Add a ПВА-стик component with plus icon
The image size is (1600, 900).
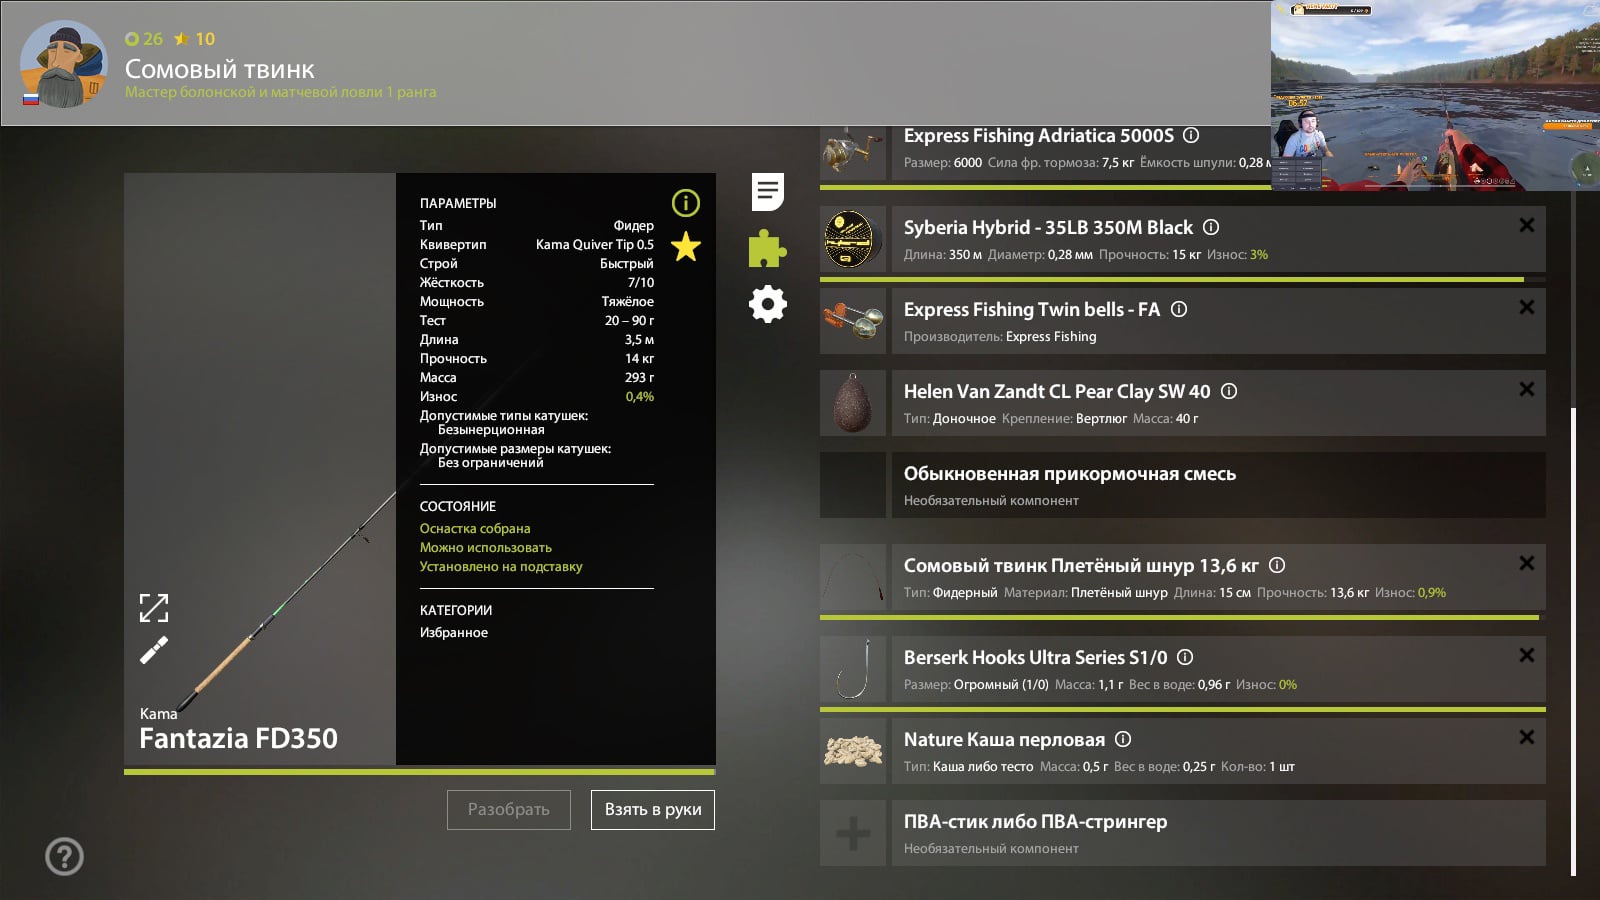click(853, 833)
